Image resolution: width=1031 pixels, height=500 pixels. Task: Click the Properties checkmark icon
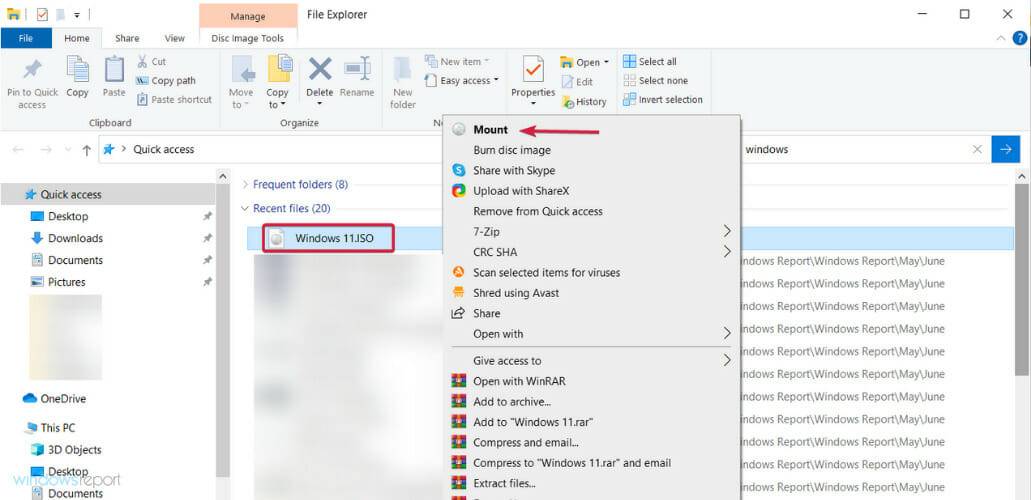coord(533,69)
